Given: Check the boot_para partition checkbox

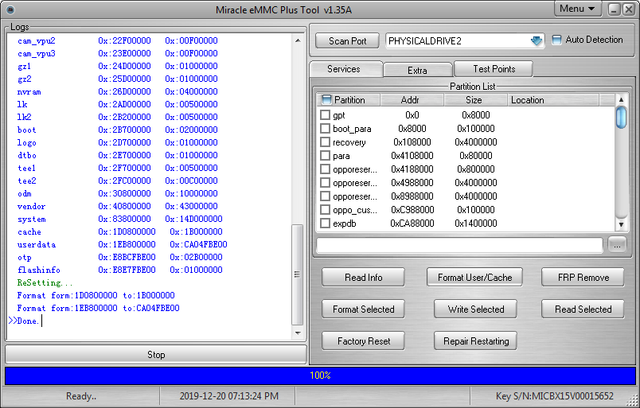Looking at the screenshot, I should tap(325, 129).
